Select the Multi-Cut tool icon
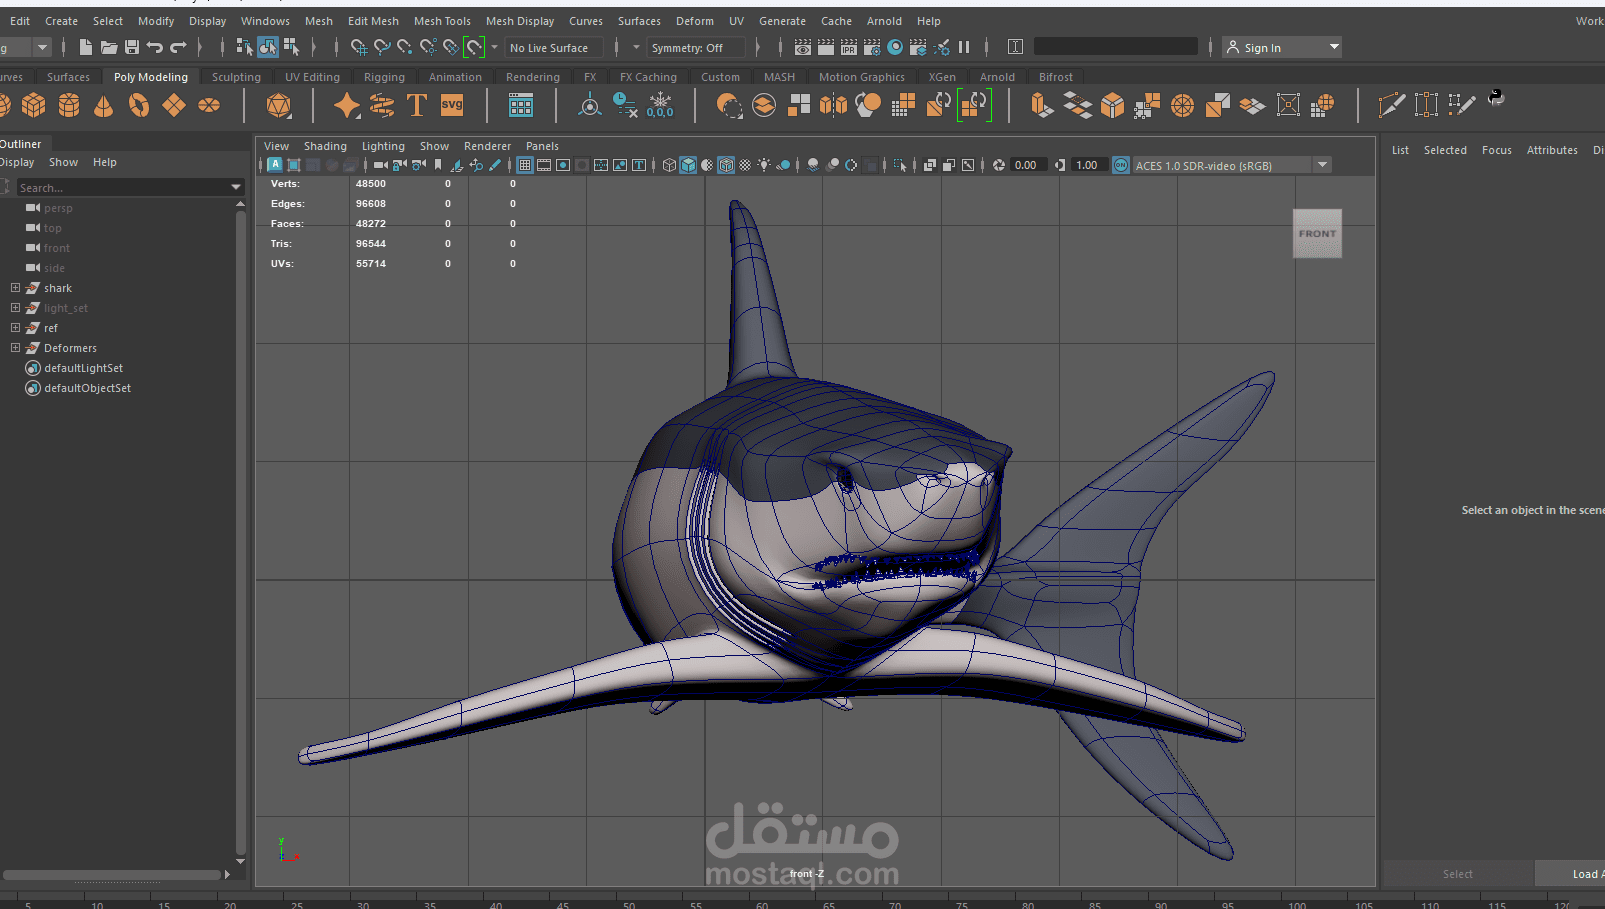This screenshot has height=909, width=1605. (1391, 105)
